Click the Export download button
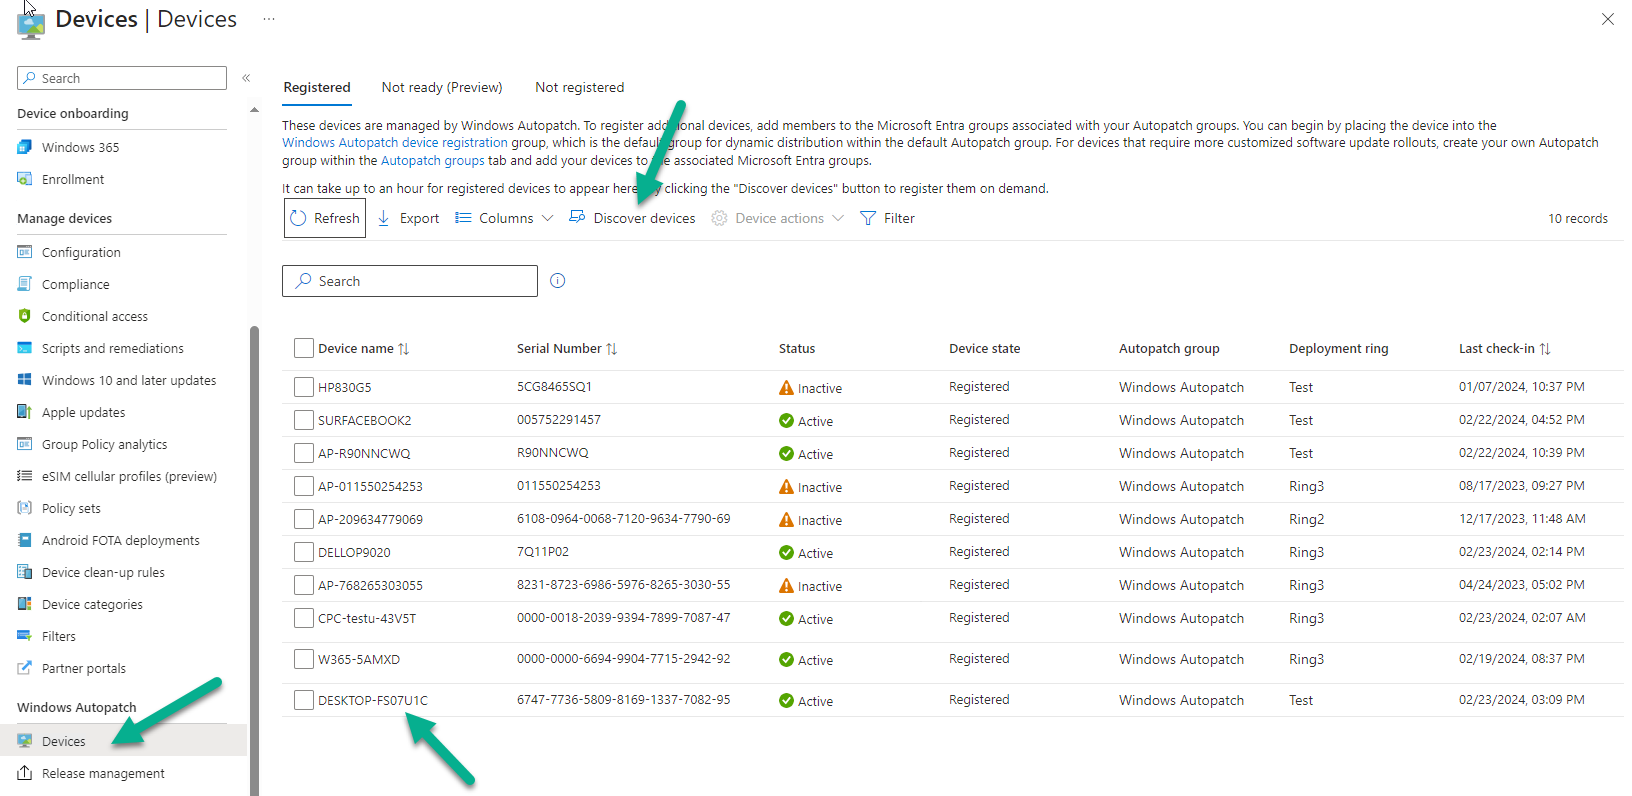Image resolution: width=1632 pixels, height=796 pixels. 408,218
